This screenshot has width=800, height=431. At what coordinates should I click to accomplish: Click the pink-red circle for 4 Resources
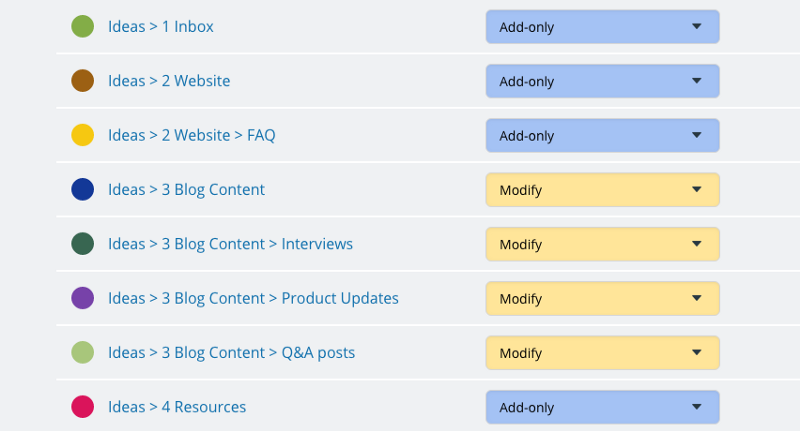coord(83,407)
